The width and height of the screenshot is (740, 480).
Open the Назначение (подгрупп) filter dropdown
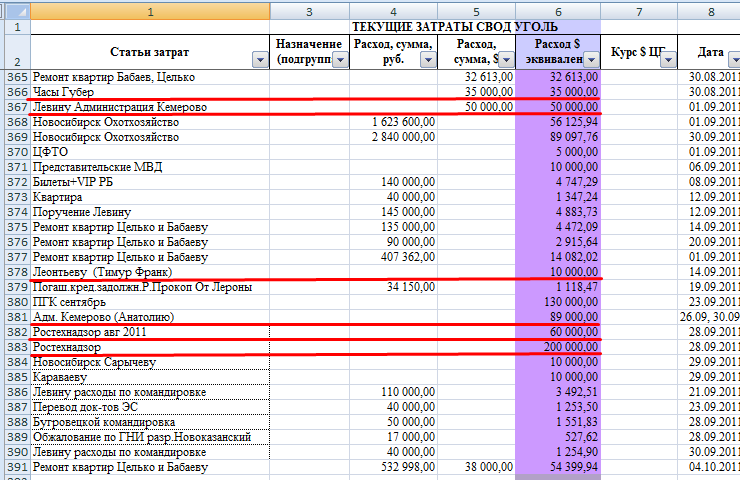point(339,60)
